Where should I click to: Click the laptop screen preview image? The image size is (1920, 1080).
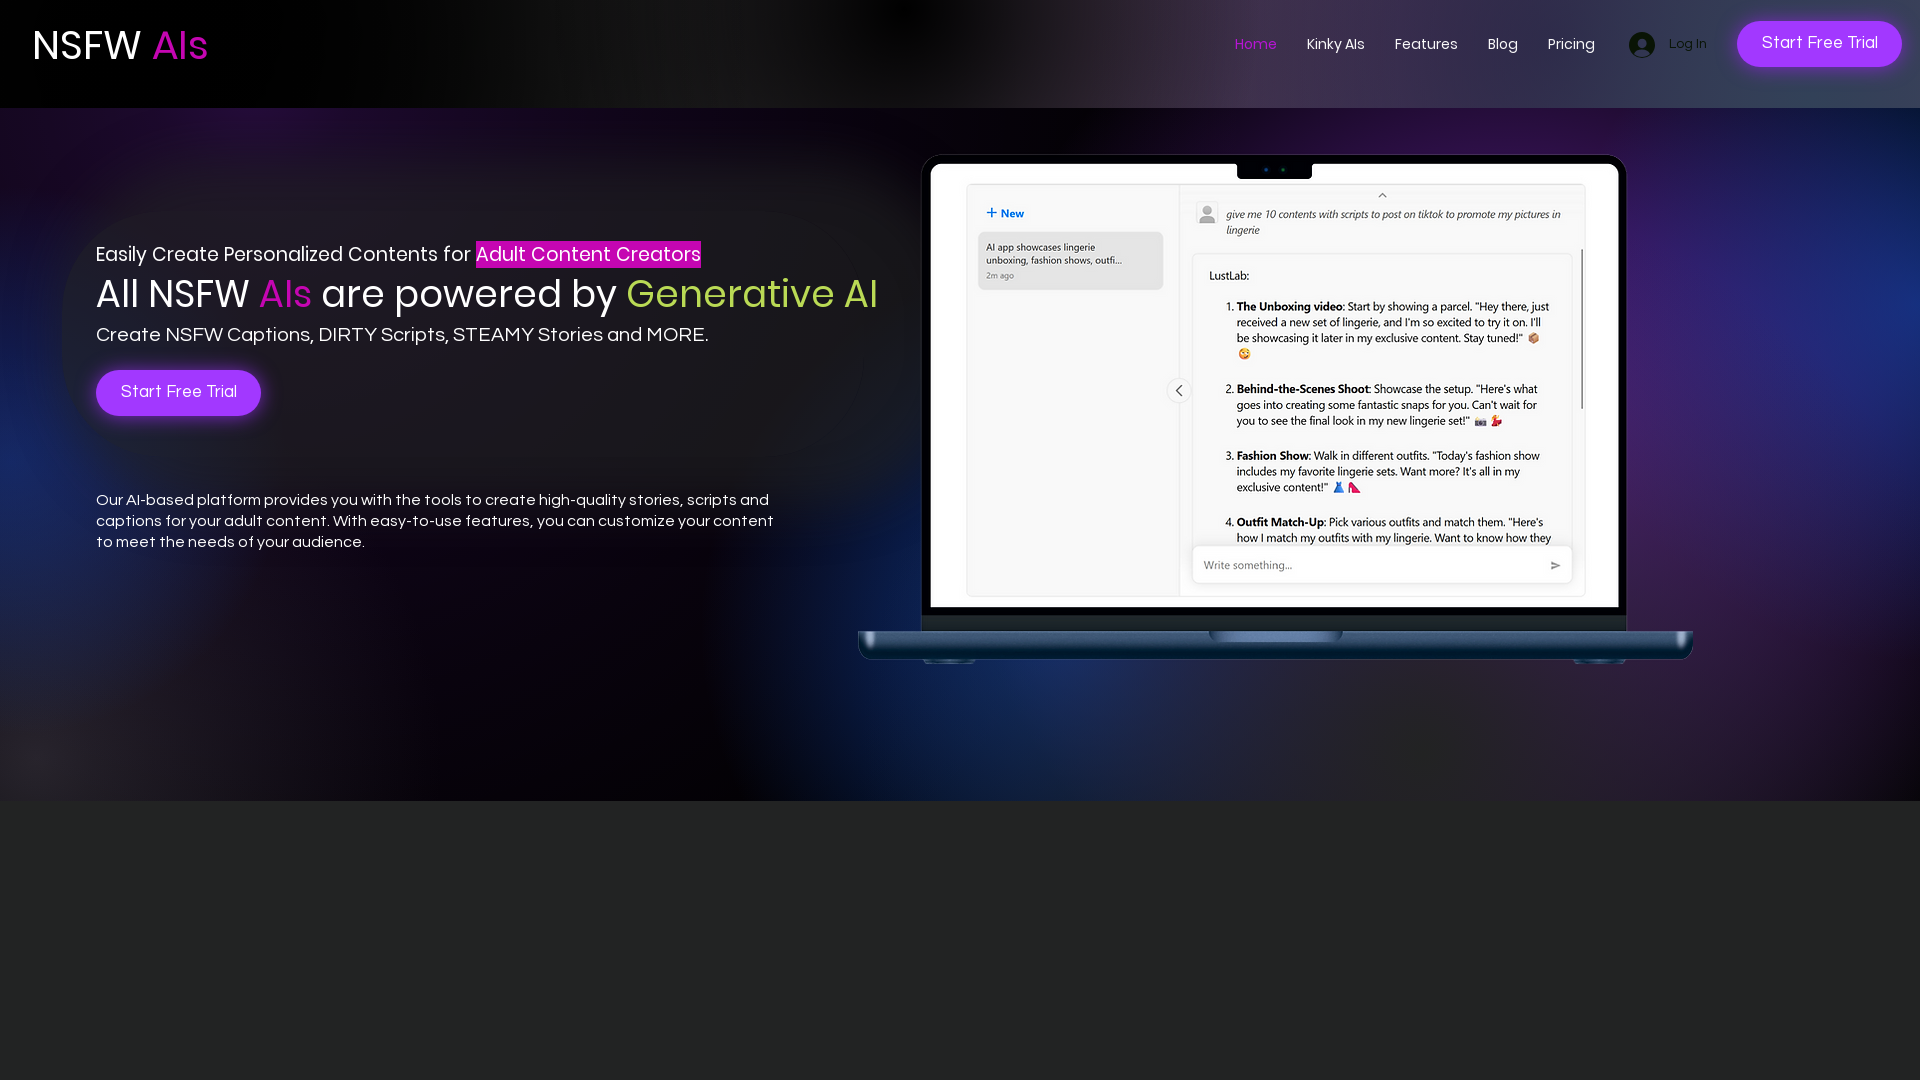(1274, 386)
